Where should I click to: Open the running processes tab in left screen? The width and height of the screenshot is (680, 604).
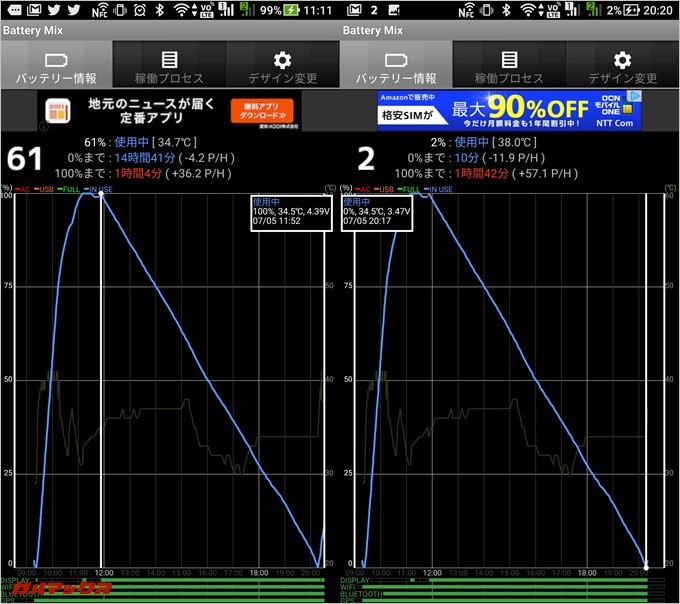(169, 60)
